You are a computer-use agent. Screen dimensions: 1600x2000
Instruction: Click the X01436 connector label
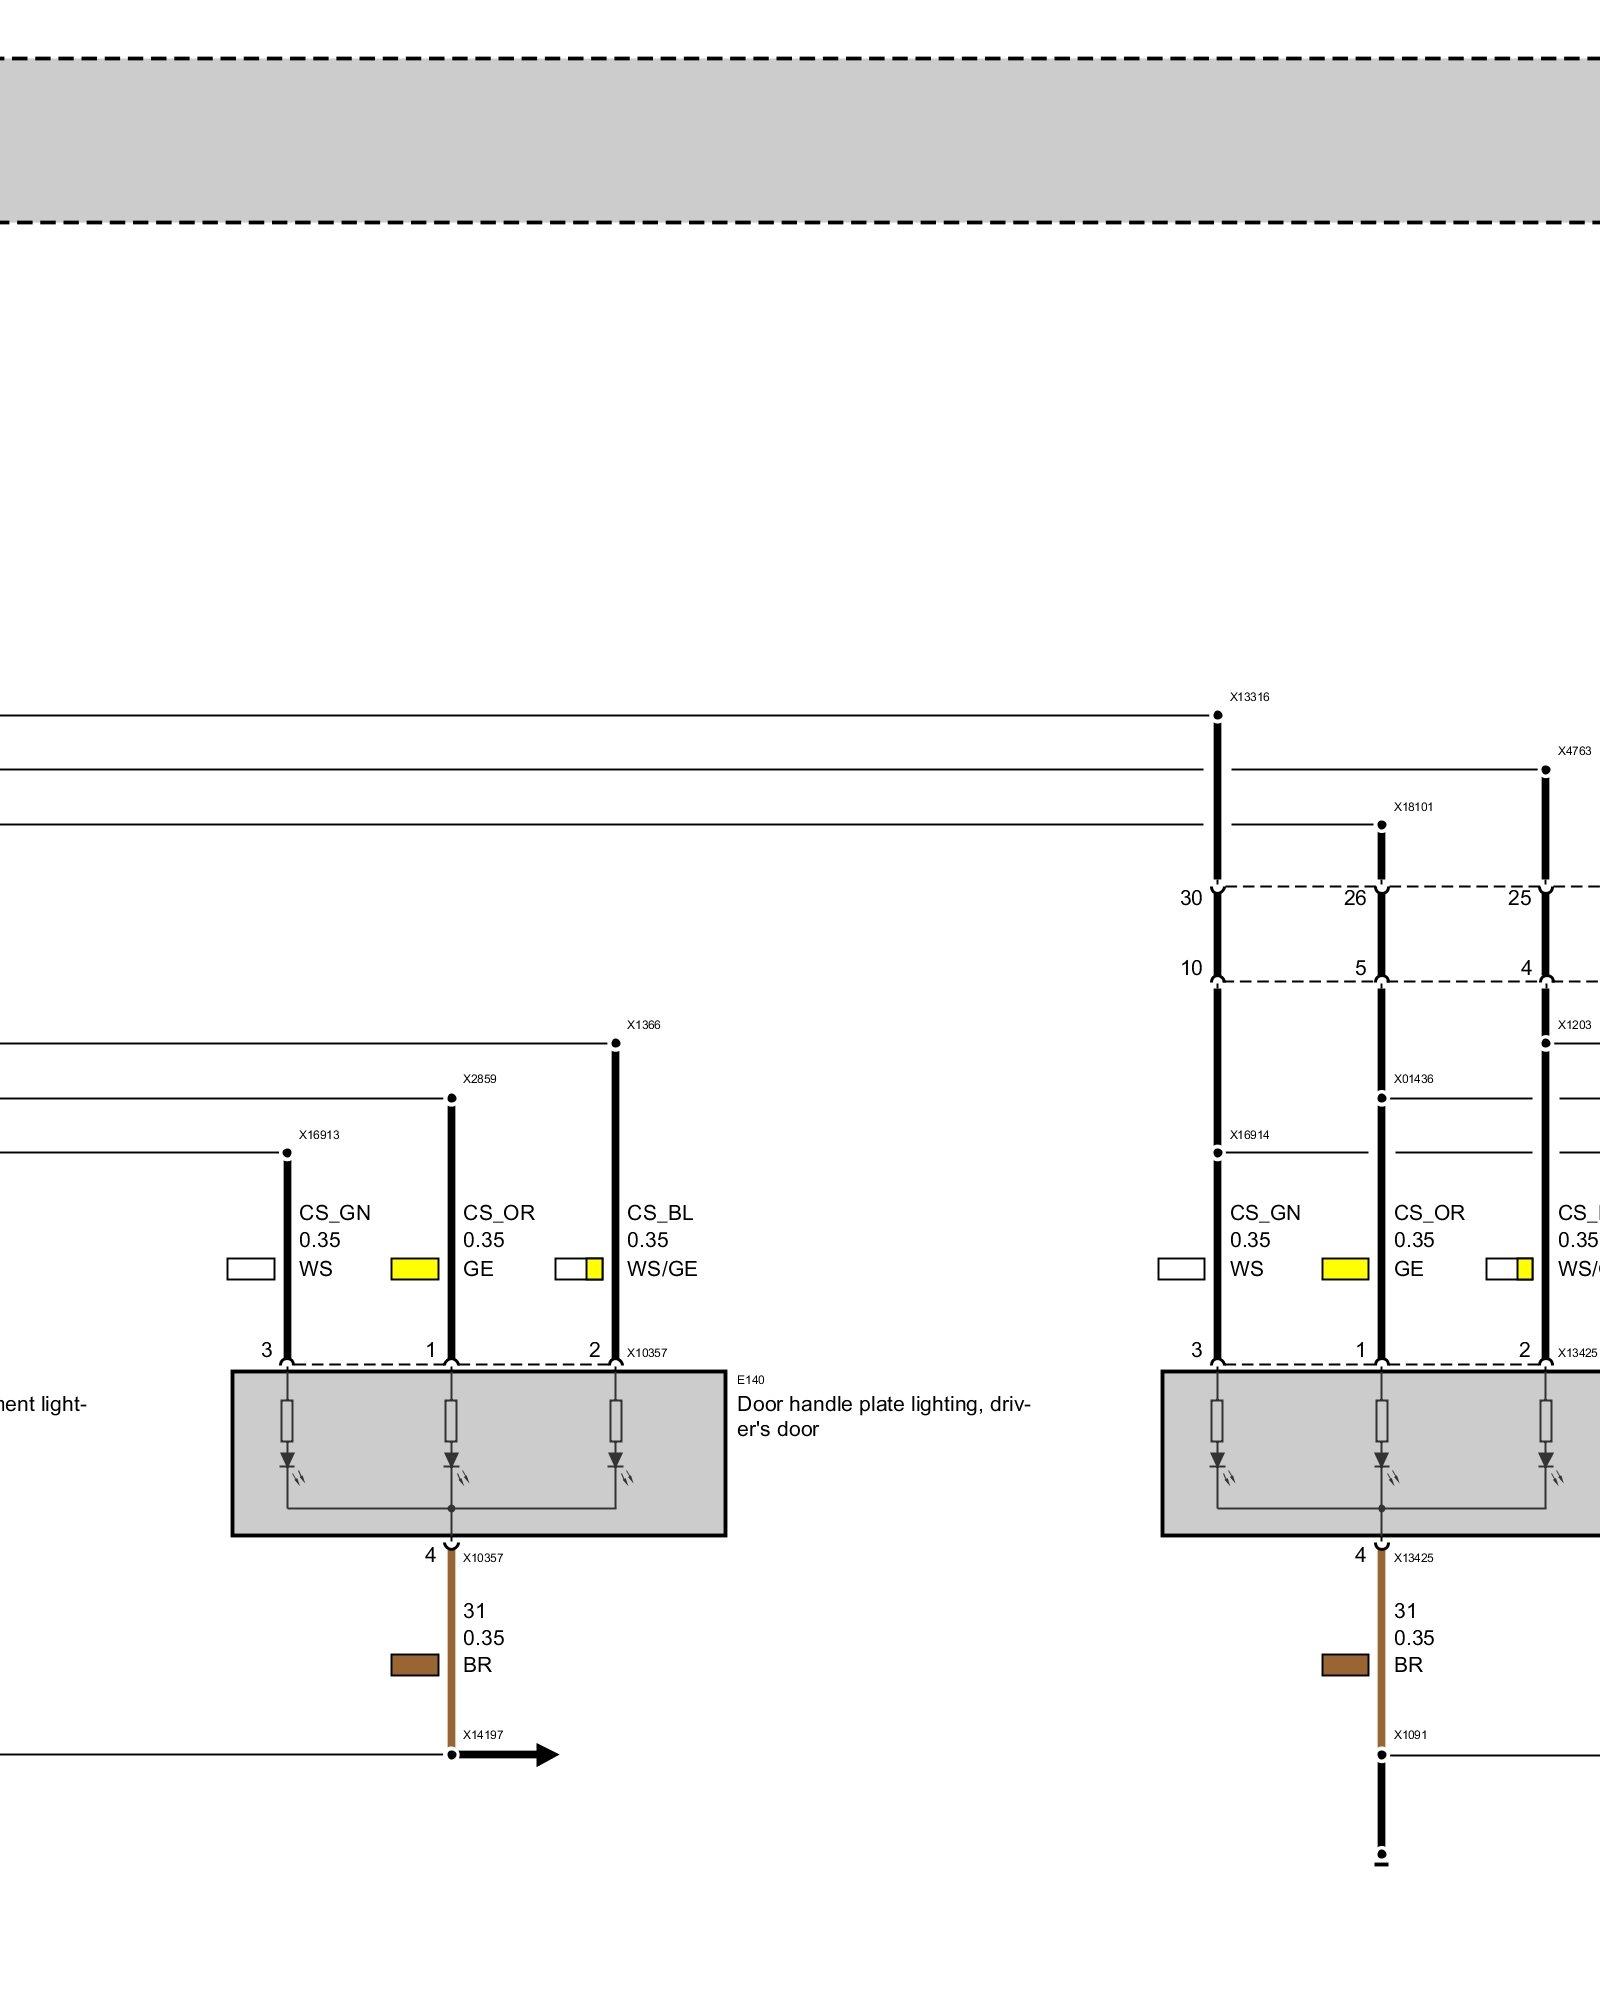click(x=1413, y=1079)
